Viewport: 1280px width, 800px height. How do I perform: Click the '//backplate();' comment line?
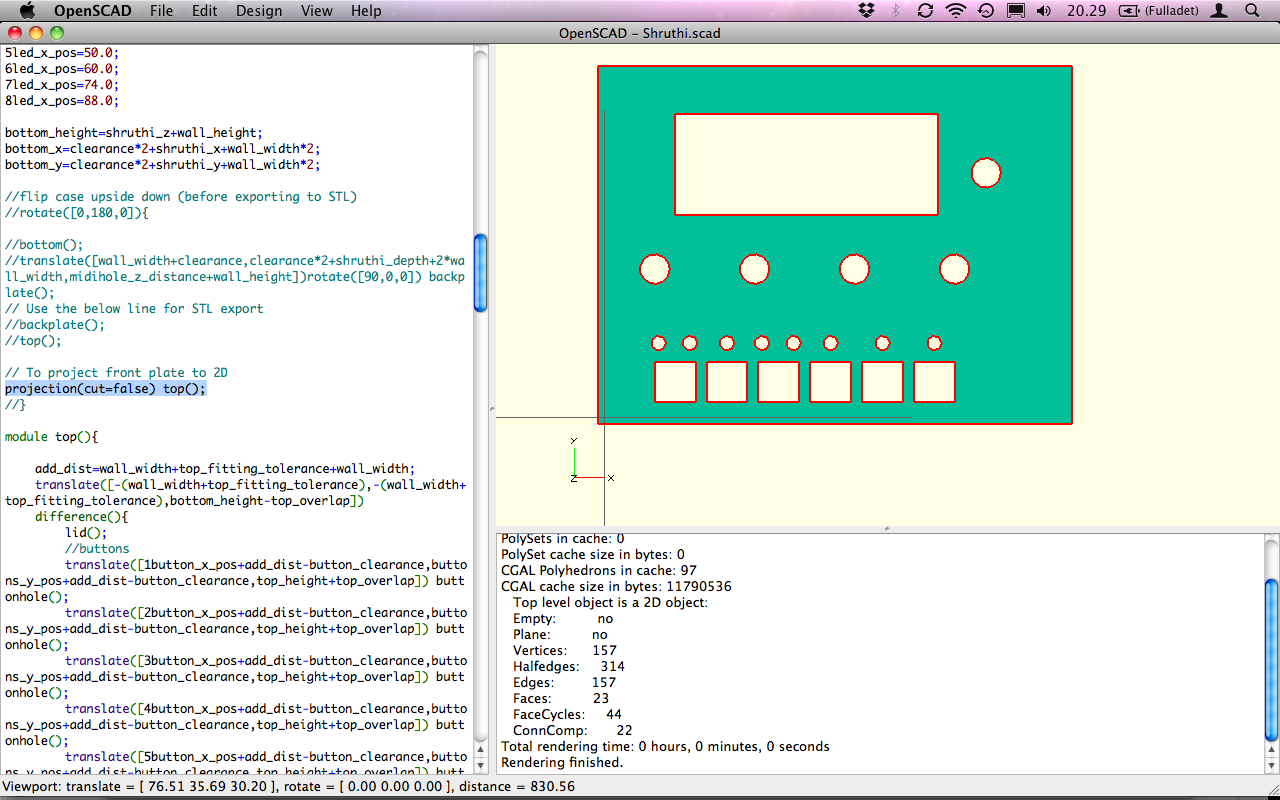55,325
